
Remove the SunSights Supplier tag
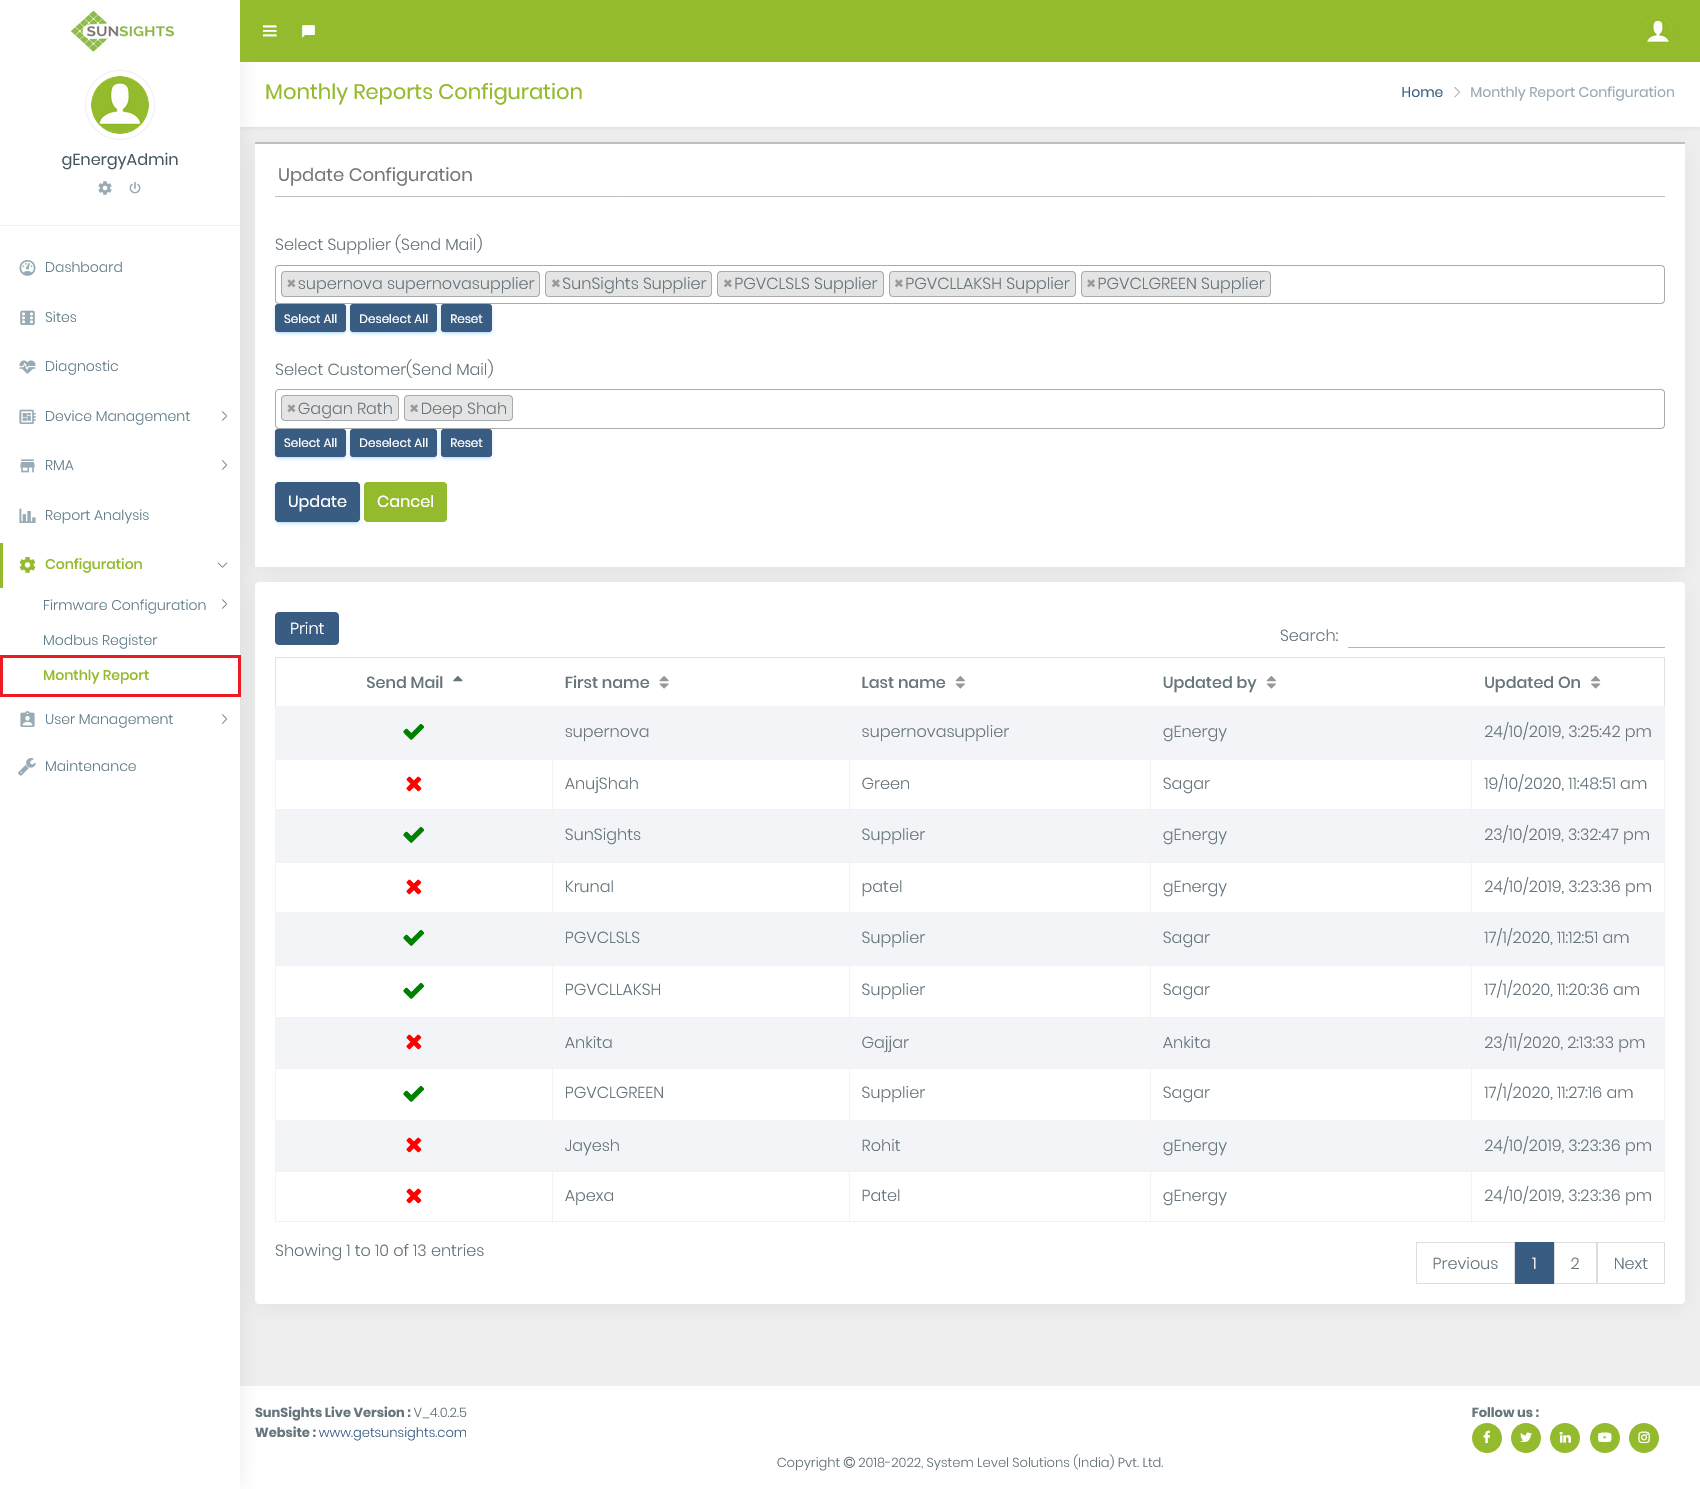pos(556,284)
